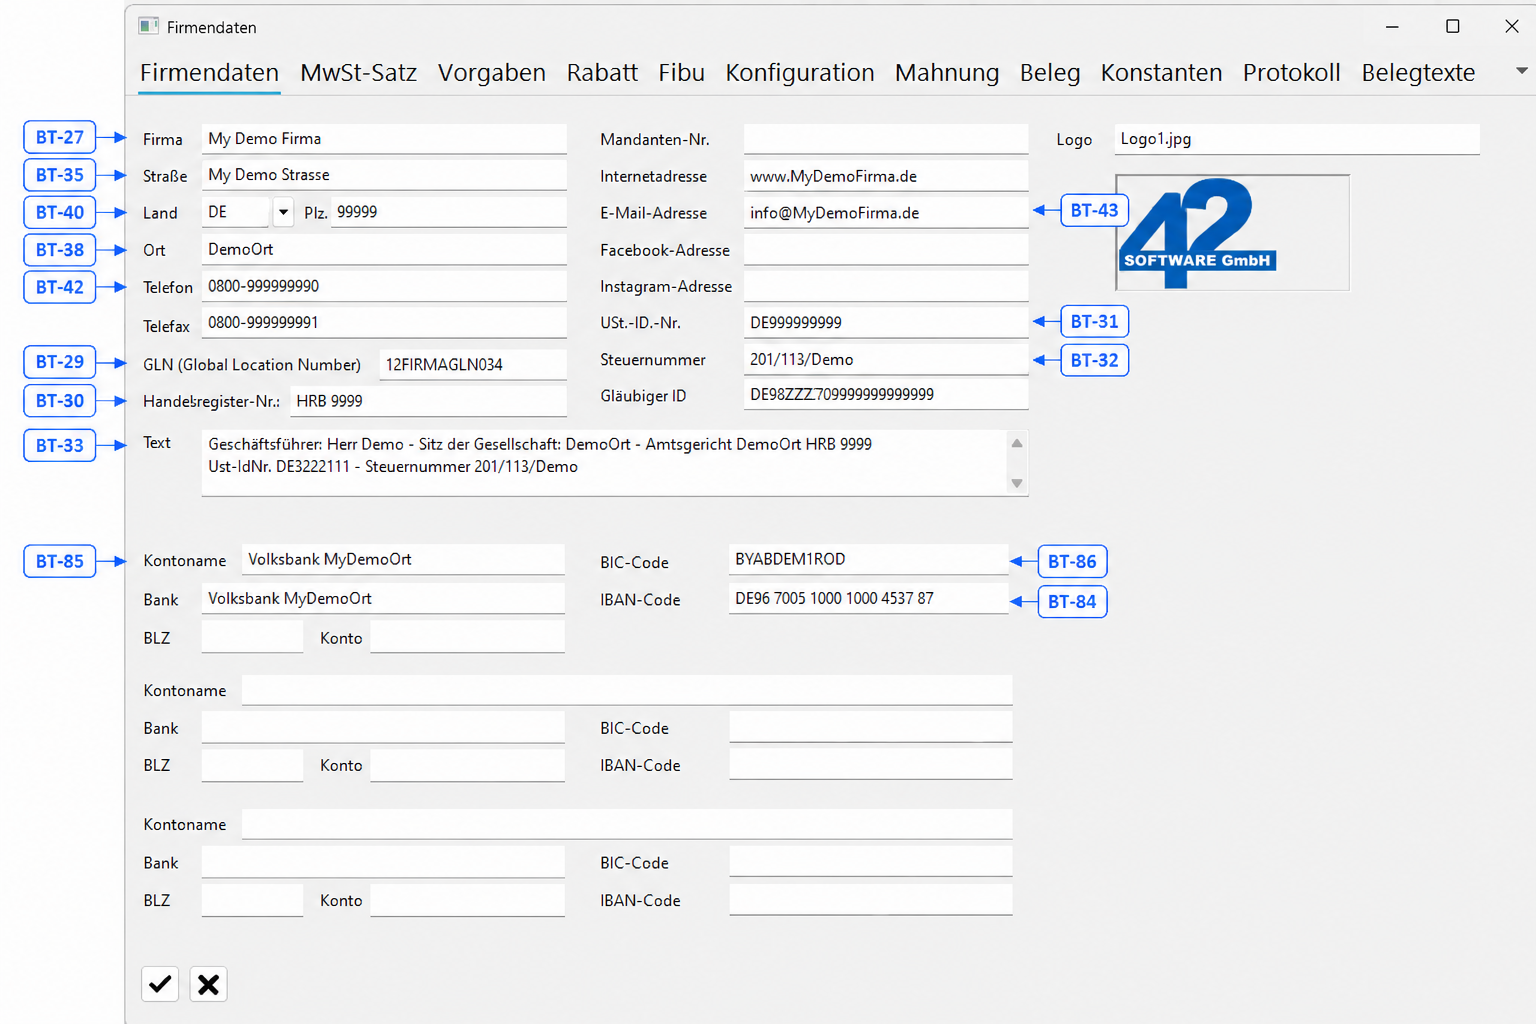Switch to the Mahnung tab

[x=946, y=73]
